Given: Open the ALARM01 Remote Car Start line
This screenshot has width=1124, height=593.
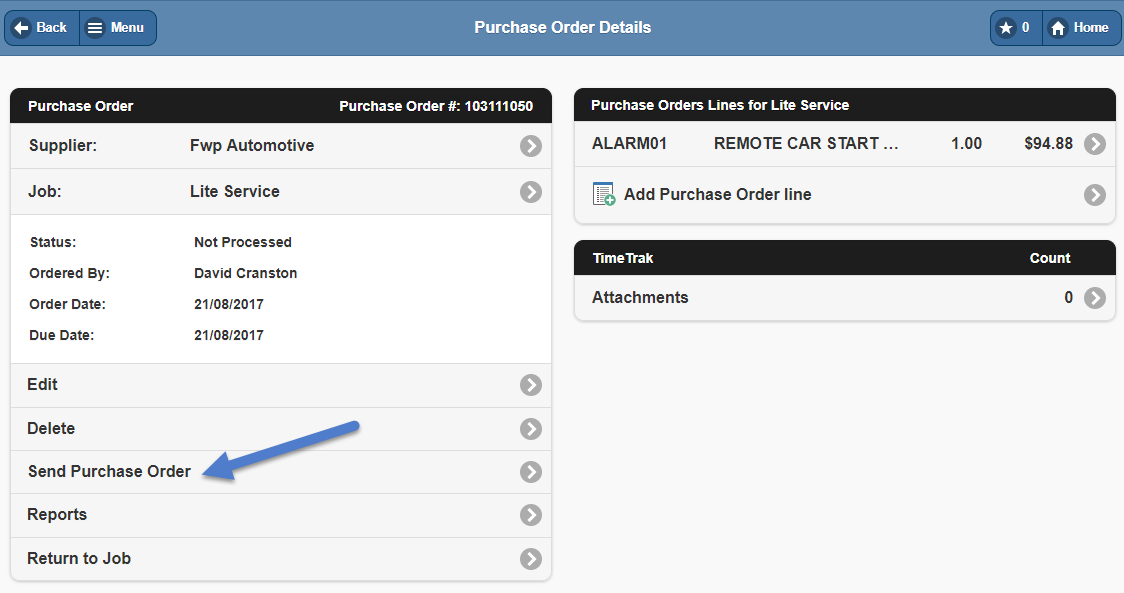Looking at the screenshot, I should pos(805,144).
